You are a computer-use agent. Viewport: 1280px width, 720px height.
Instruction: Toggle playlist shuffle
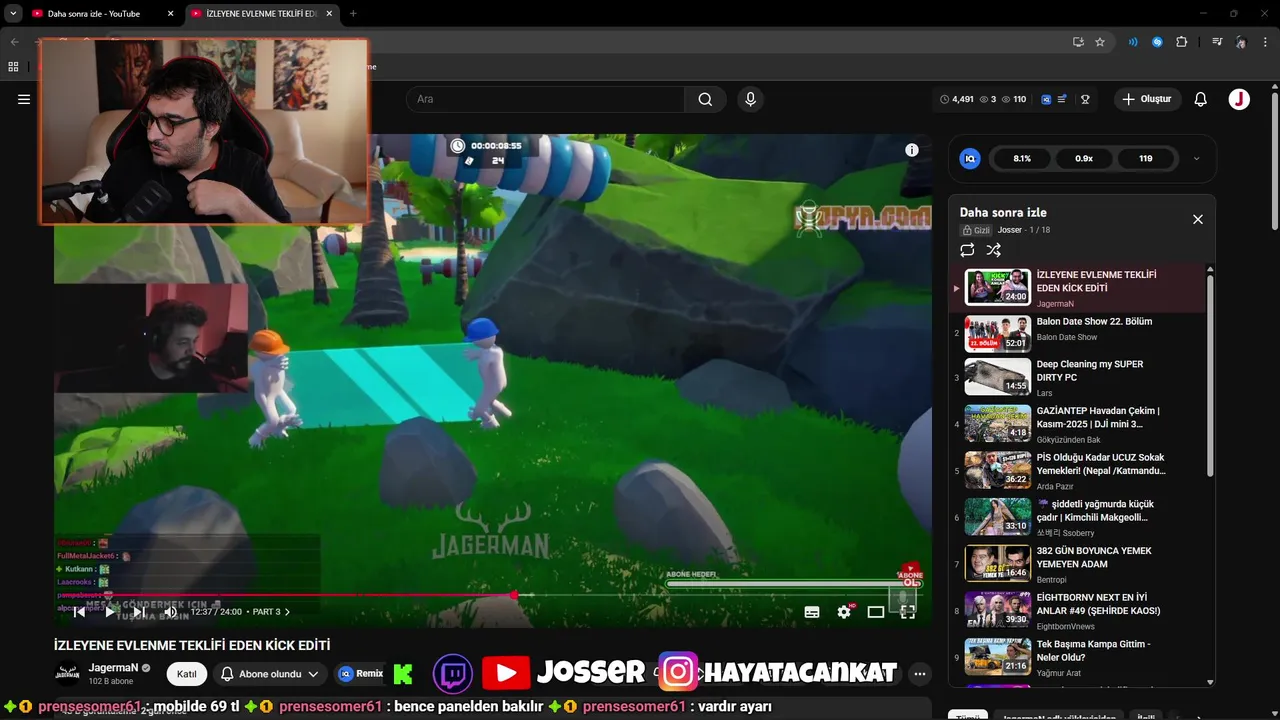[993, 250]
